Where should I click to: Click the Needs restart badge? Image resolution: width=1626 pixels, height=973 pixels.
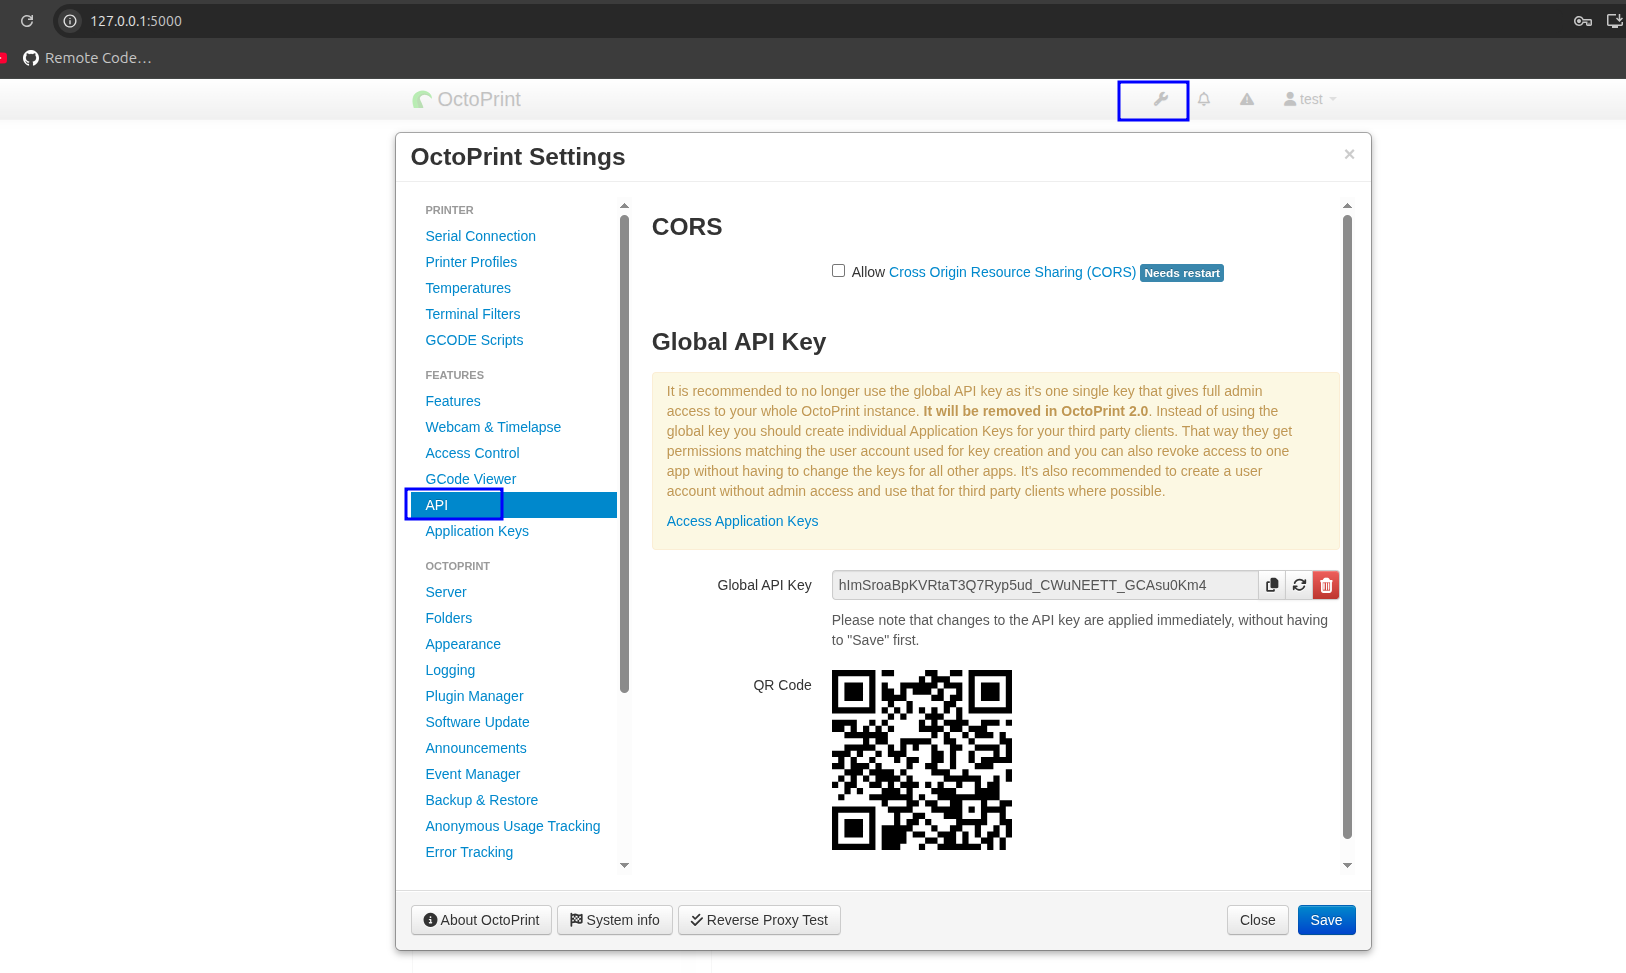click(x=1182, y=273)
